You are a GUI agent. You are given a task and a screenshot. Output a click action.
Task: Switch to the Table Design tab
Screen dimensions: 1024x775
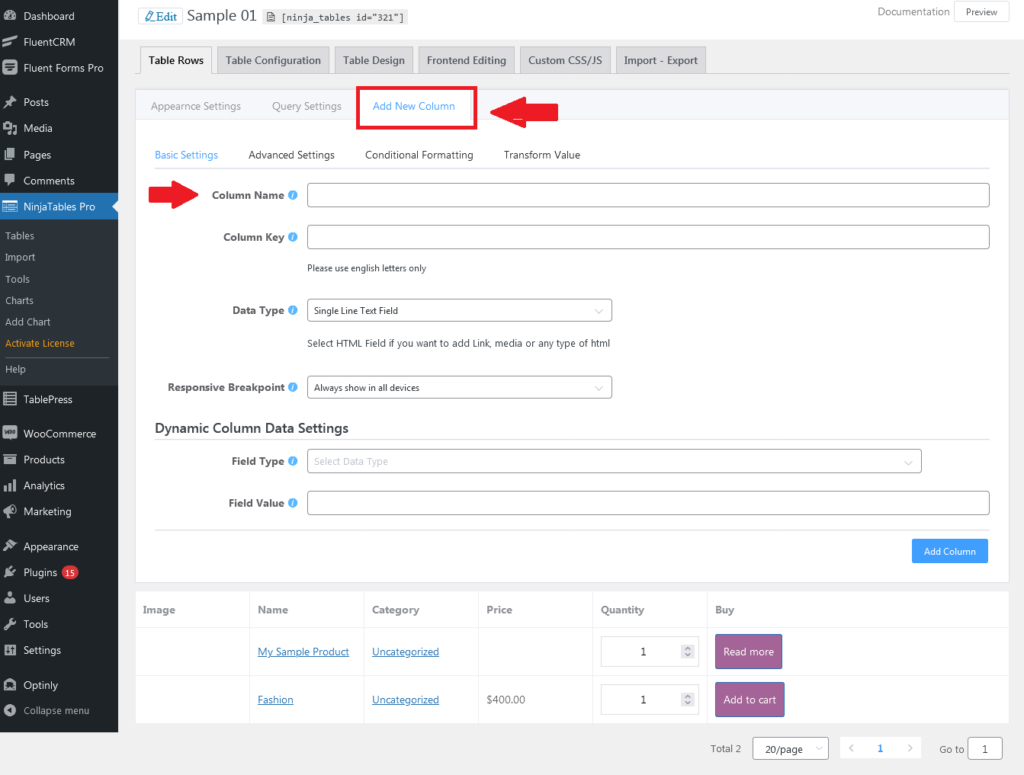(373, 60)
